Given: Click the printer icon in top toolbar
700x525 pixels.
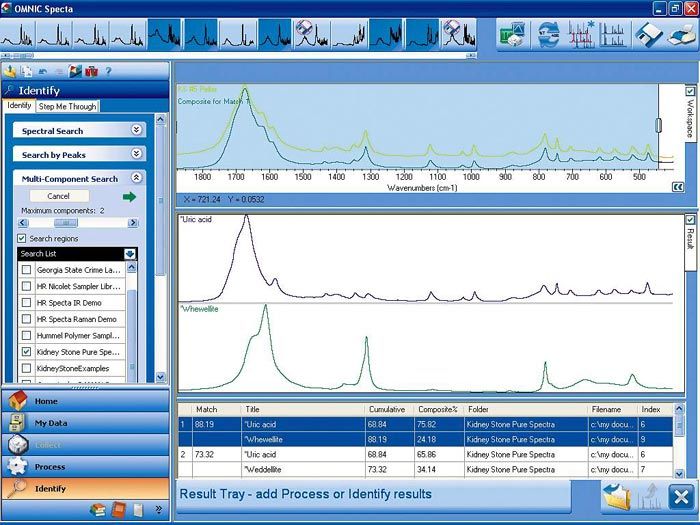Looking at the screenshot, I should tap(682, 34).
